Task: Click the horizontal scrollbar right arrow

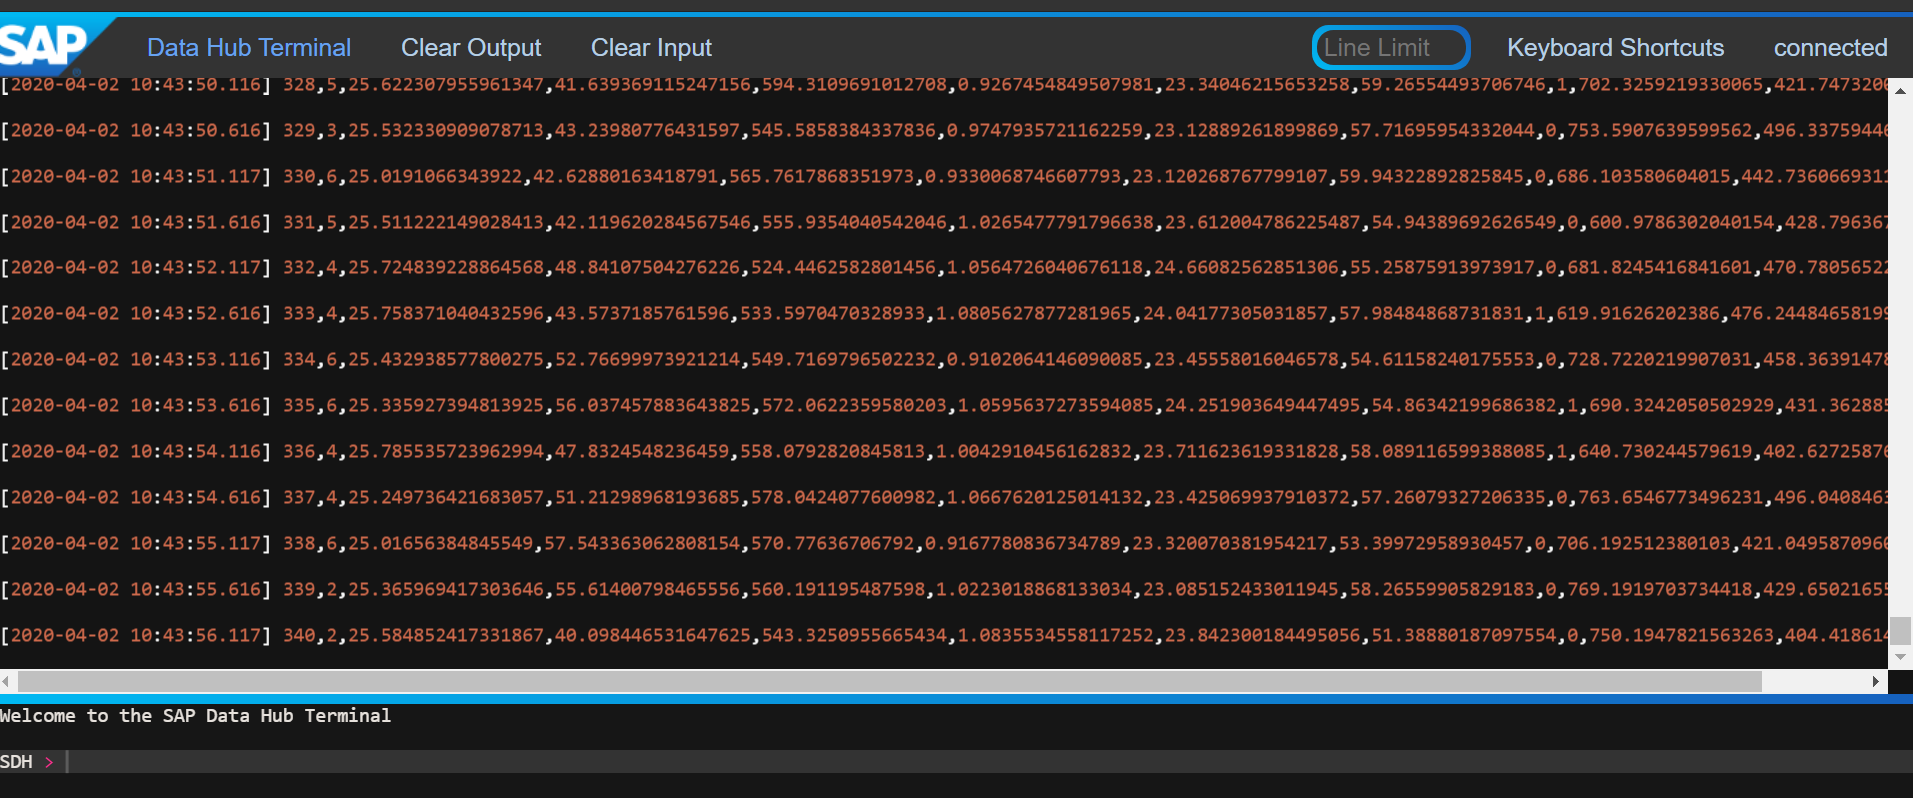Action: (1876, 681)
